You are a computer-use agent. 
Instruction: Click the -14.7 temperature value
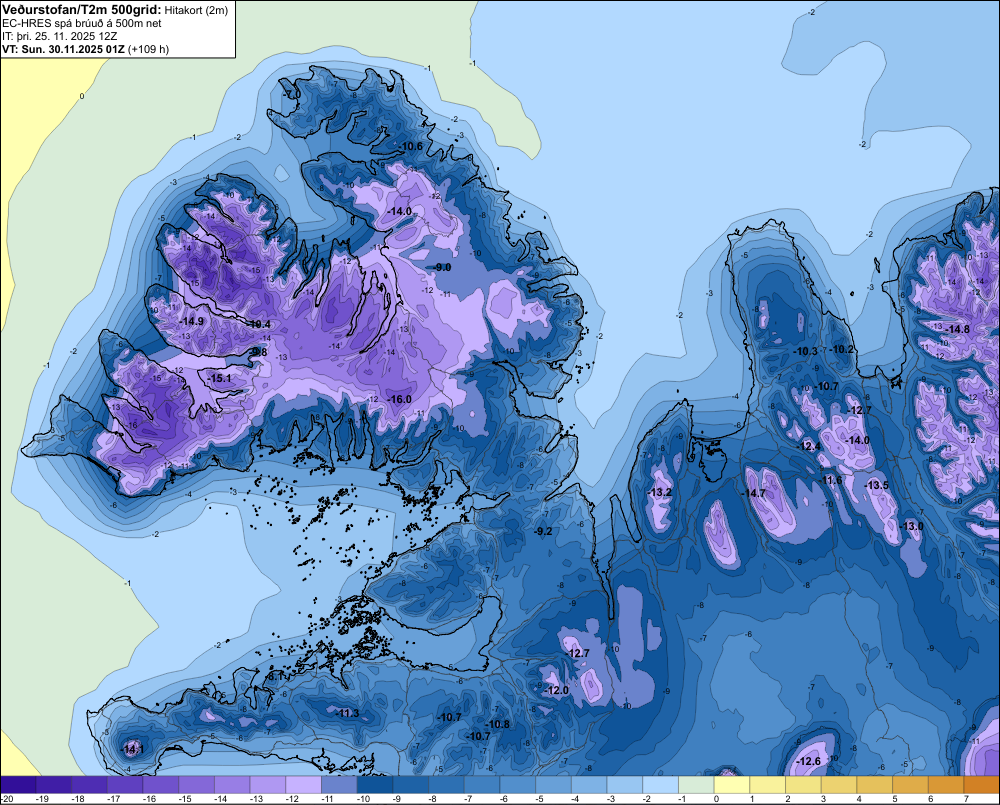click(753, 494)
